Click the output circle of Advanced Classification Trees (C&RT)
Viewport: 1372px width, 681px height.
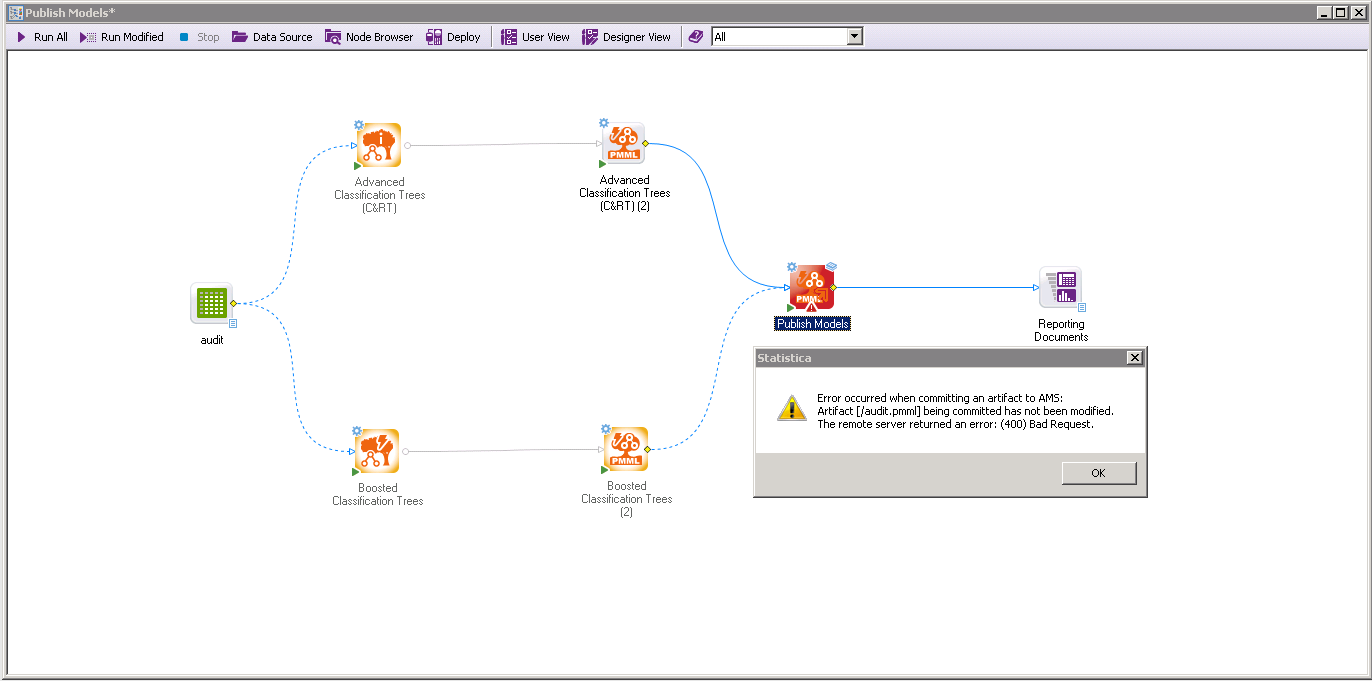[407, 146]
